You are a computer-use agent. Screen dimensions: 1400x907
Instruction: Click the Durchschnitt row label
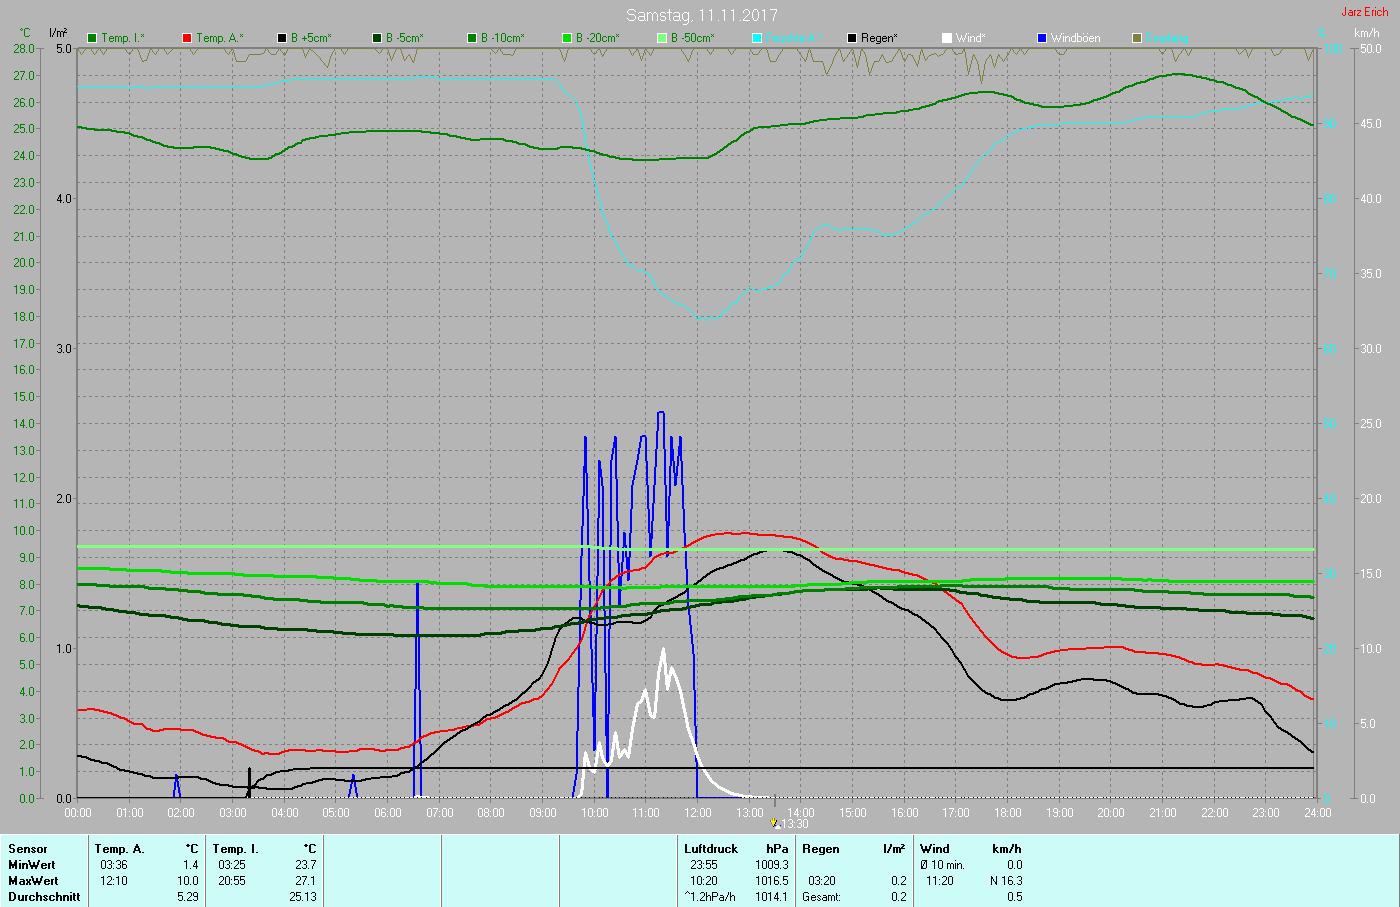coord(44,897)
